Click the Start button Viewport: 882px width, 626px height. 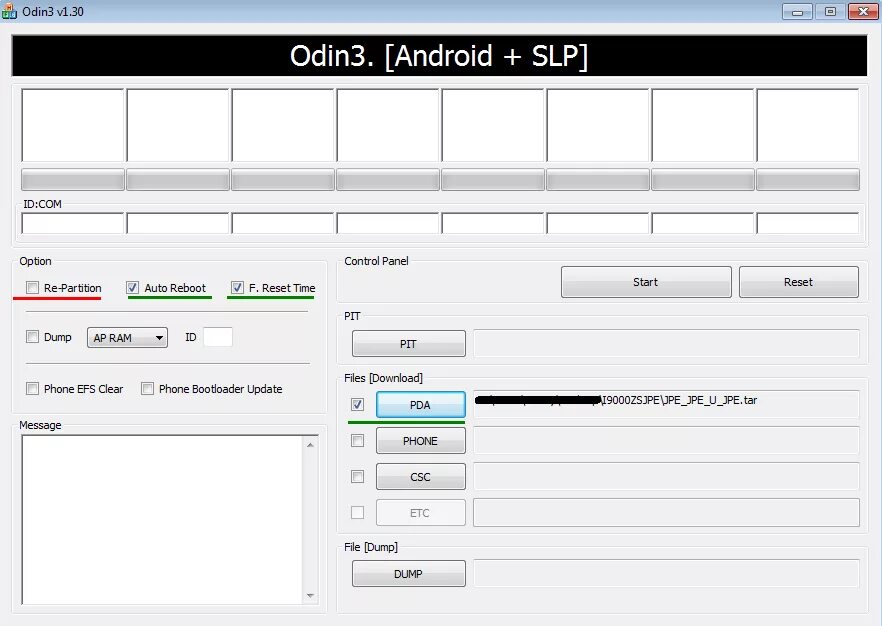[x=646, y=282]
